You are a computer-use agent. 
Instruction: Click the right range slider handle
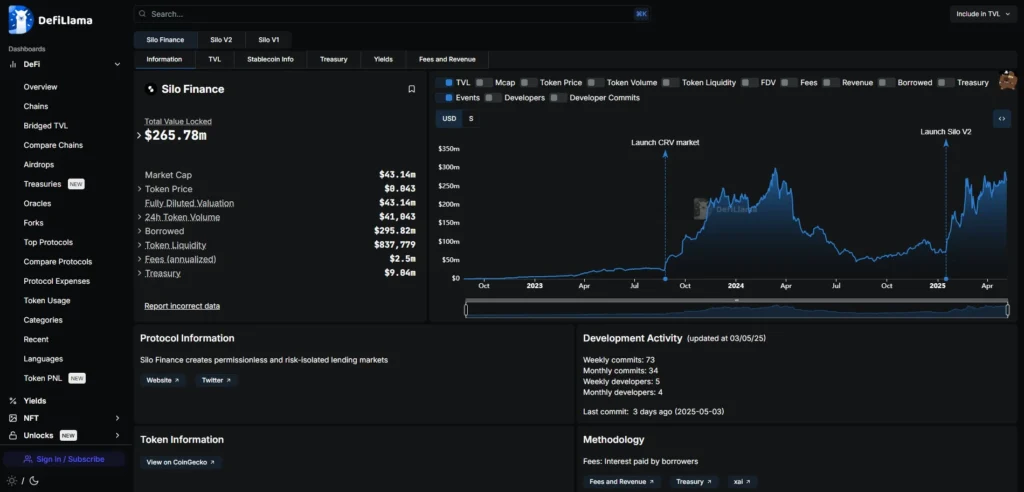[x=1008, y=310]
